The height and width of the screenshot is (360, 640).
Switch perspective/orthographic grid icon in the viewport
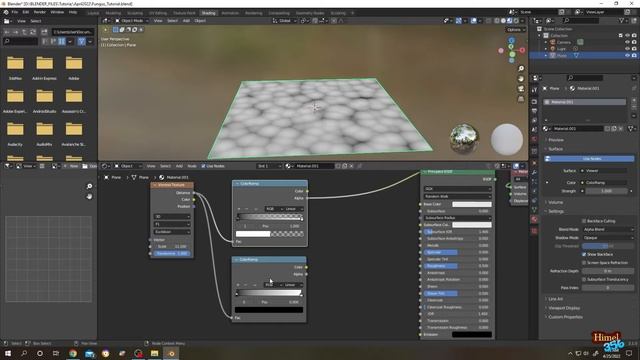click(x=521, y=99)
